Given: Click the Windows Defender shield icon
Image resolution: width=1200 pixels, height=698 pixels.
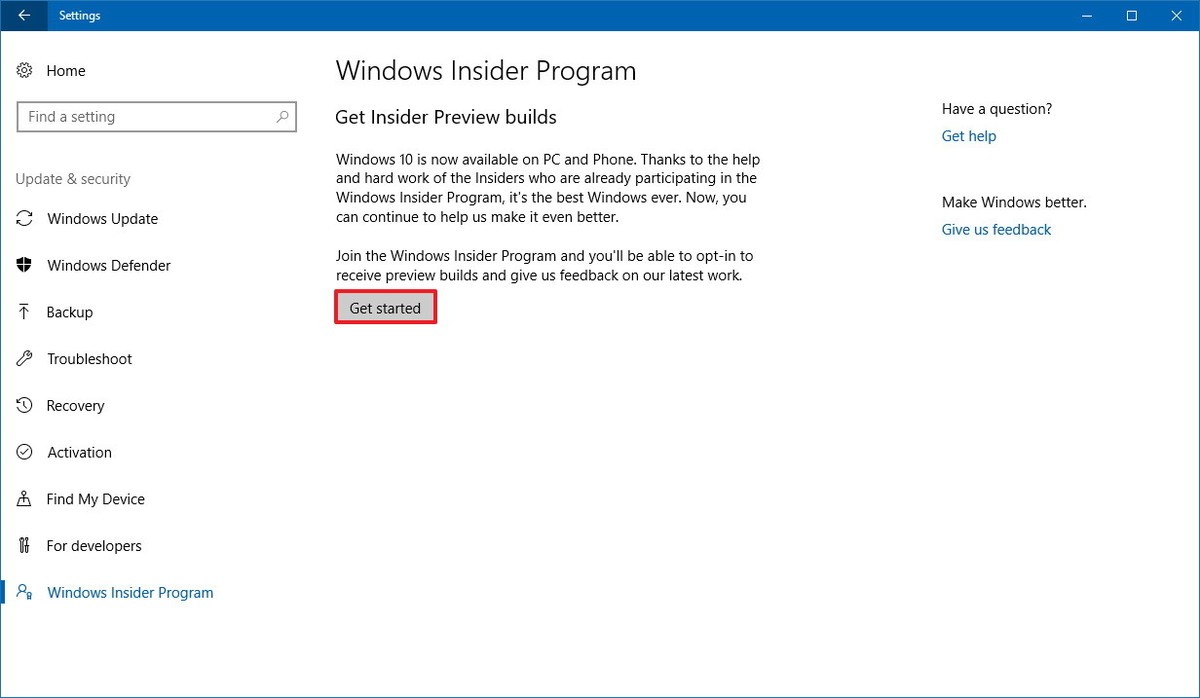Looking at the screenshot, I should pyautogui.click(x=25, y=266).
